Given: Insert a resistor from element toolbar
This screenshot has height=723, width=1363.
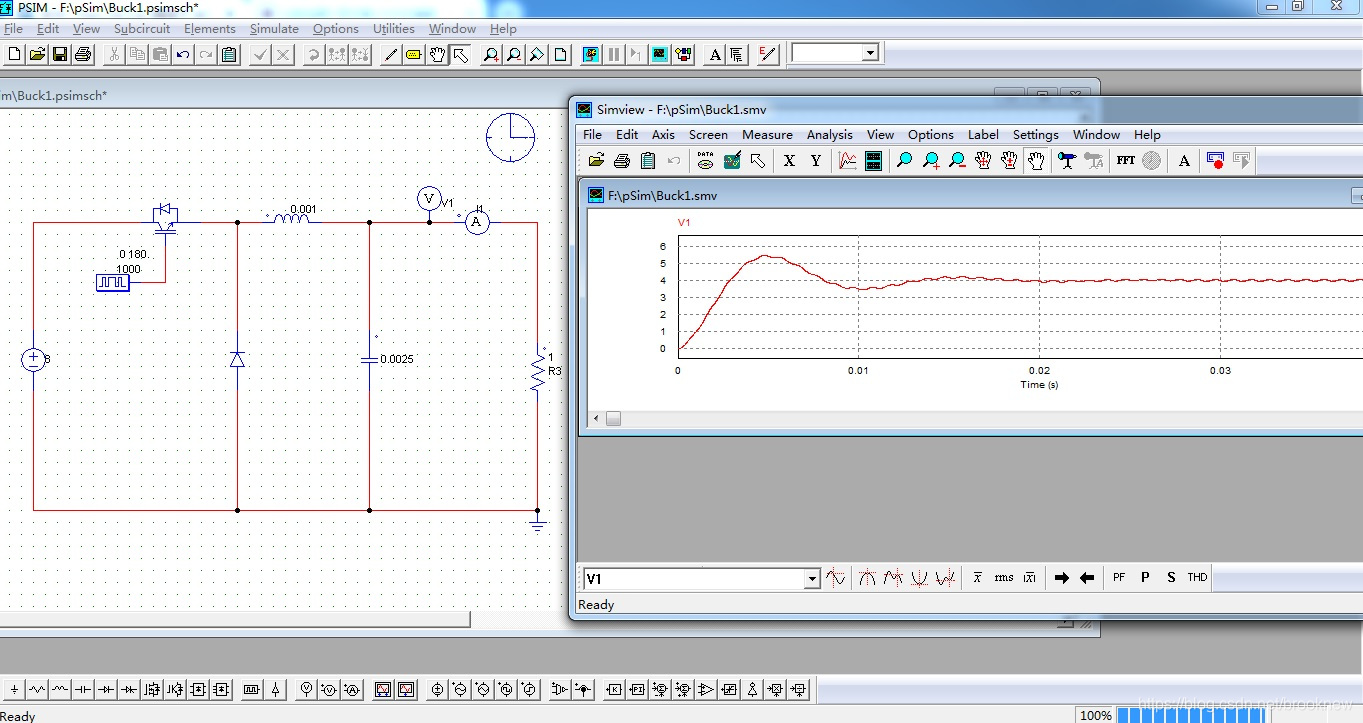Looking at the screenshot, I should (37, 689).
